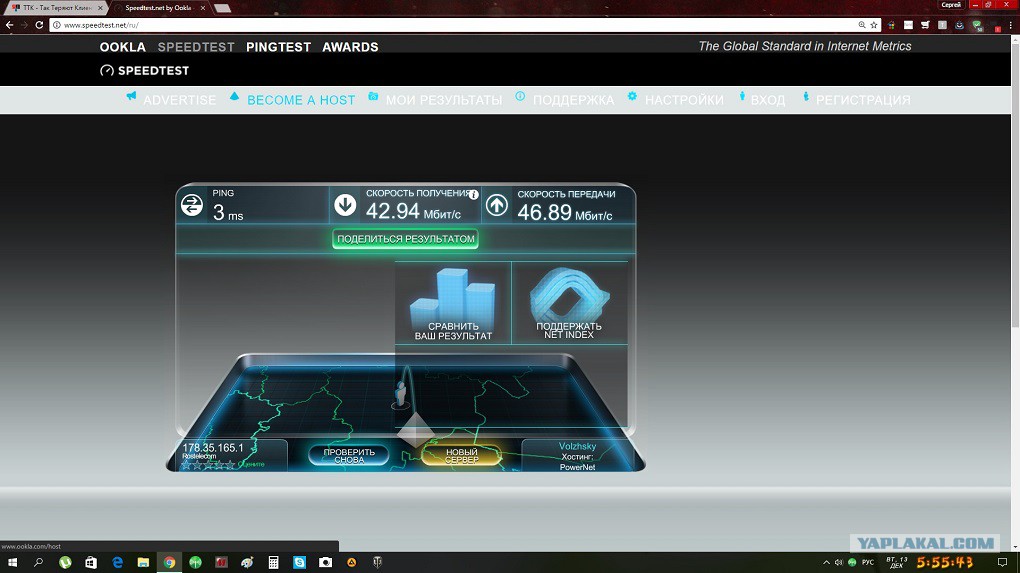The height and width of the screenshot is (573, 1020).
Task: Click the download speed arrow icon
Action: [345, 204]
